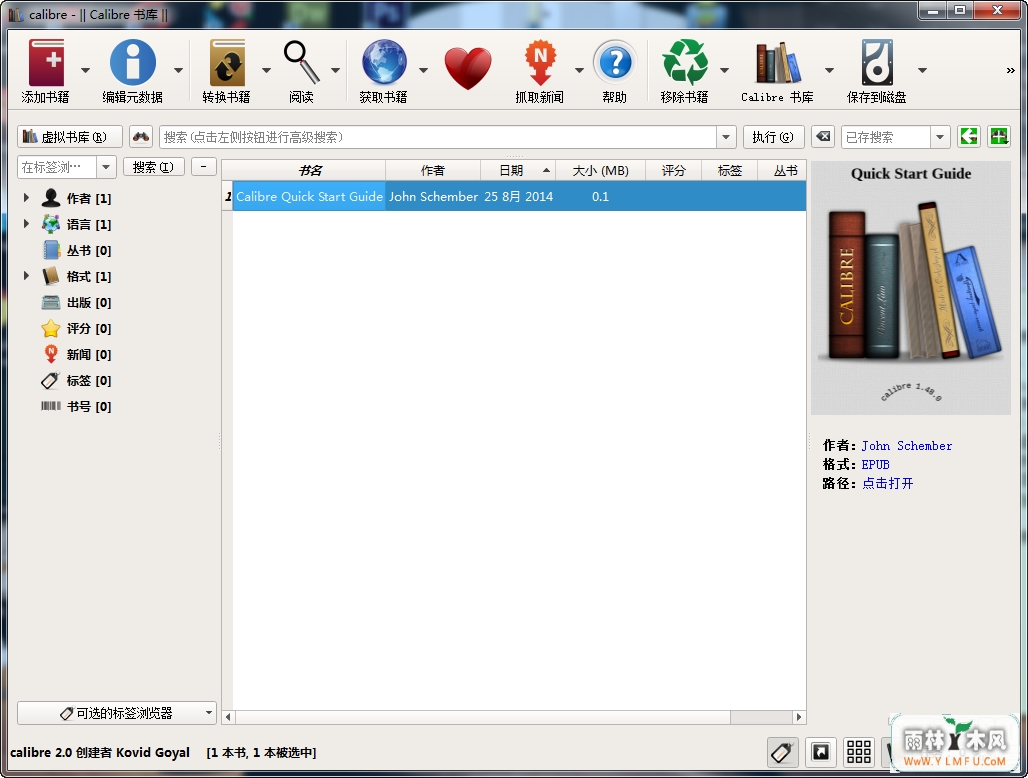Screen dimensions: 1028x778
Task: Click Virtual Library (虚拟书库) button
Action: 69,137
